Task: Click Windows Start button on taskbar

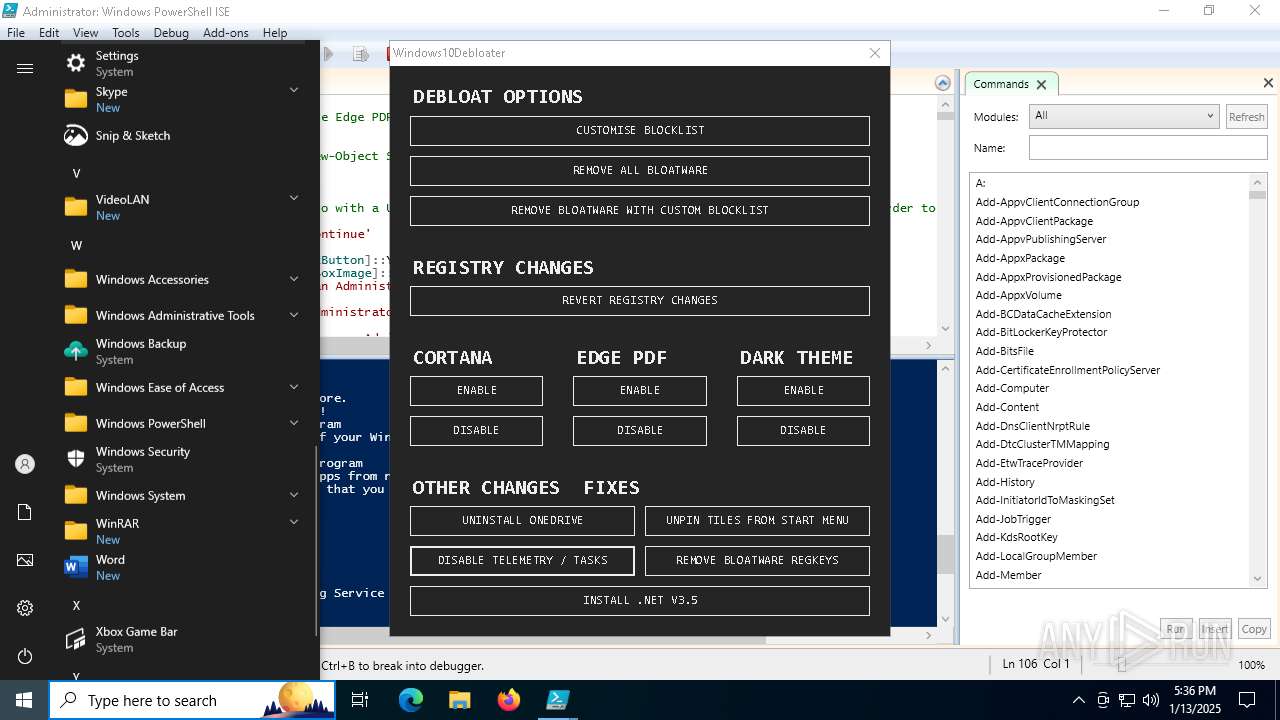Action: tap(24, 700)
